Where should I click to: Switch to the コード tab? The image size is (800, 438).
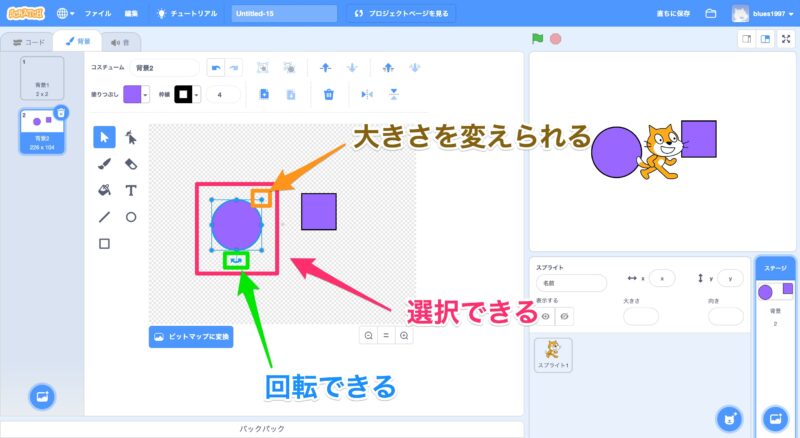pyautogui.click(x=27, y=43)
